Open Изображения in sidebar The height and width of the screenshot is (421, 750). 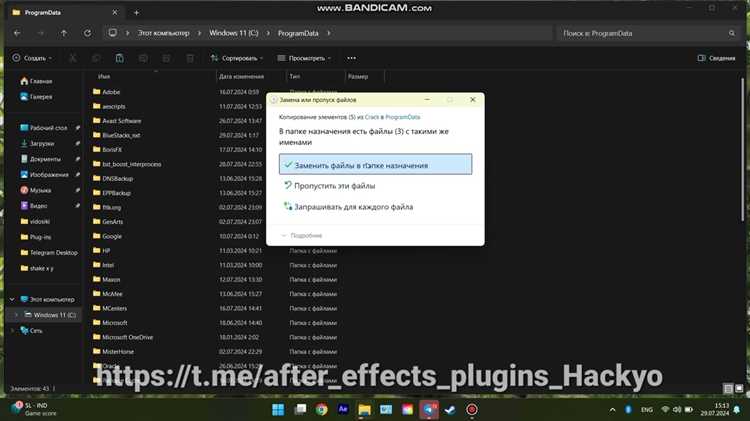click(x=45, y=175)
